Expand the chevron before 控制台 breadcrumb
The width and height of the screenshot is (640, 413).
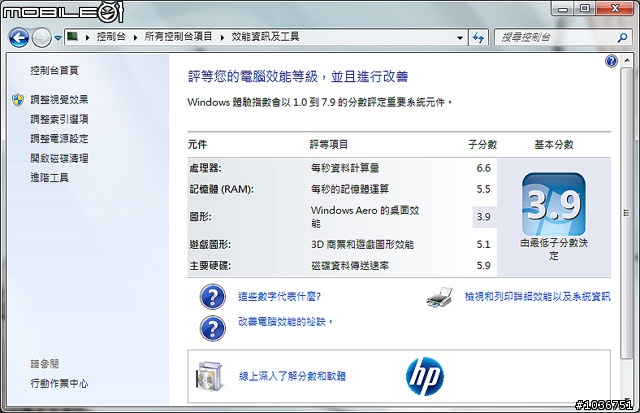click(87, 38)
